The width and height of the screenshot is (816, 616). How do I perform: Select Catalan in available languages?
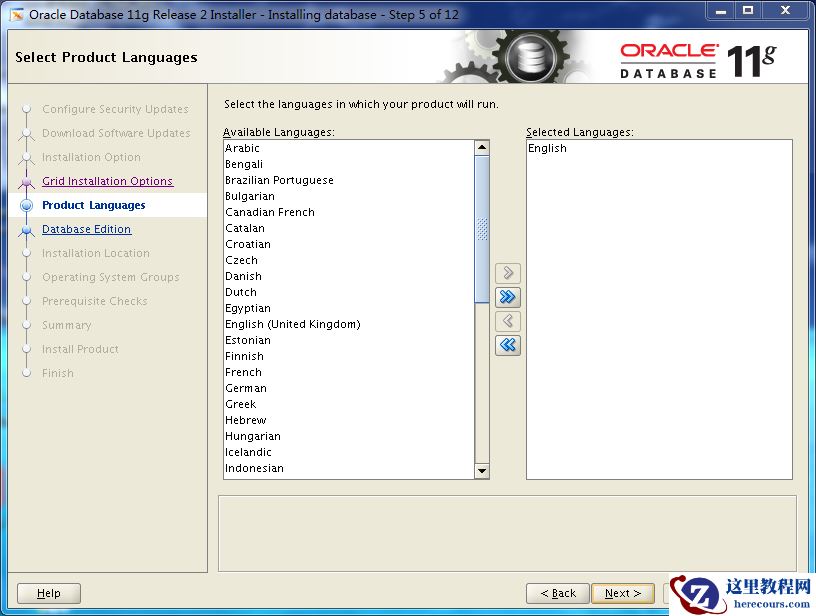(349, 228)
